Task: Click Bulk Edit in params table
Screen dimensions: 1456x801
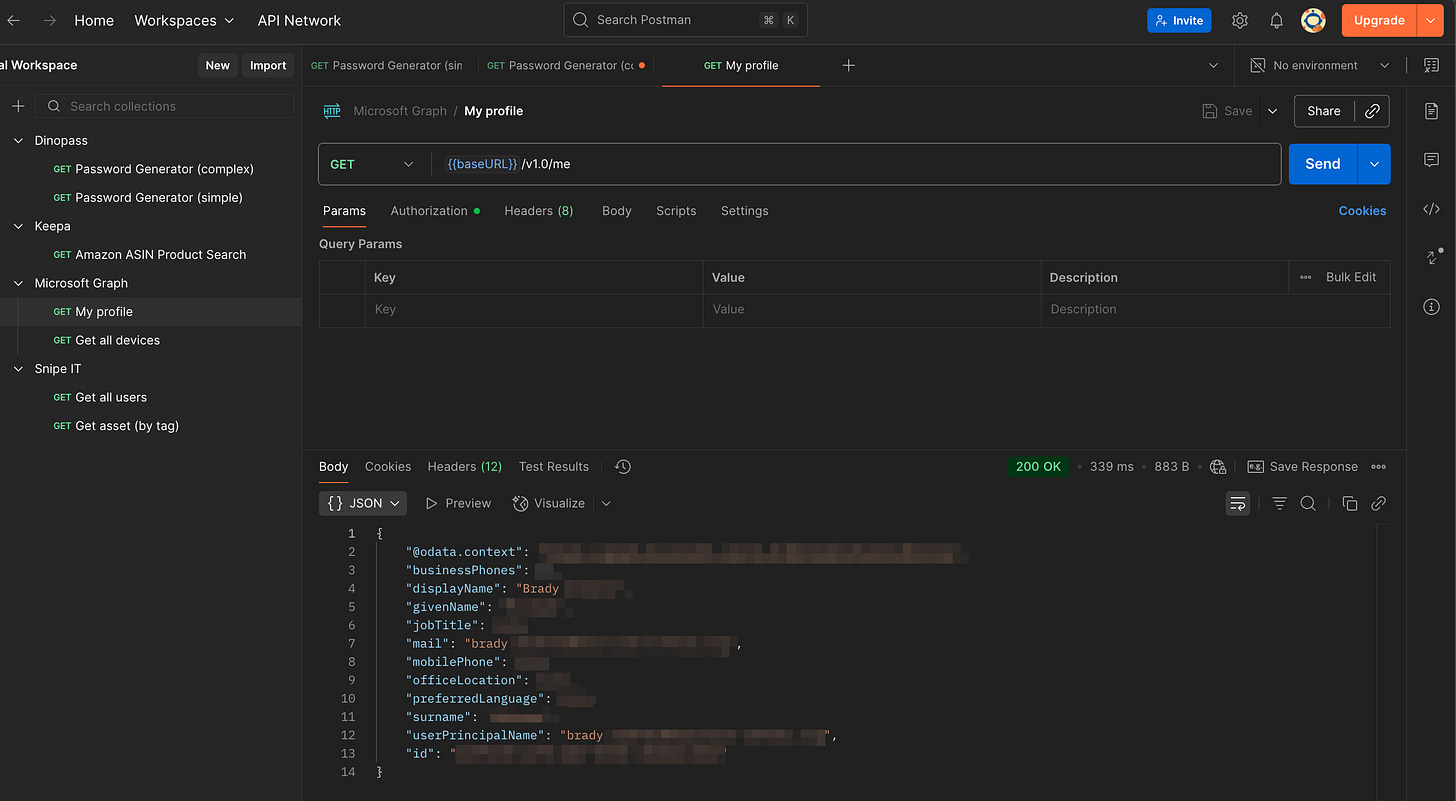Action: [1351, 277]
